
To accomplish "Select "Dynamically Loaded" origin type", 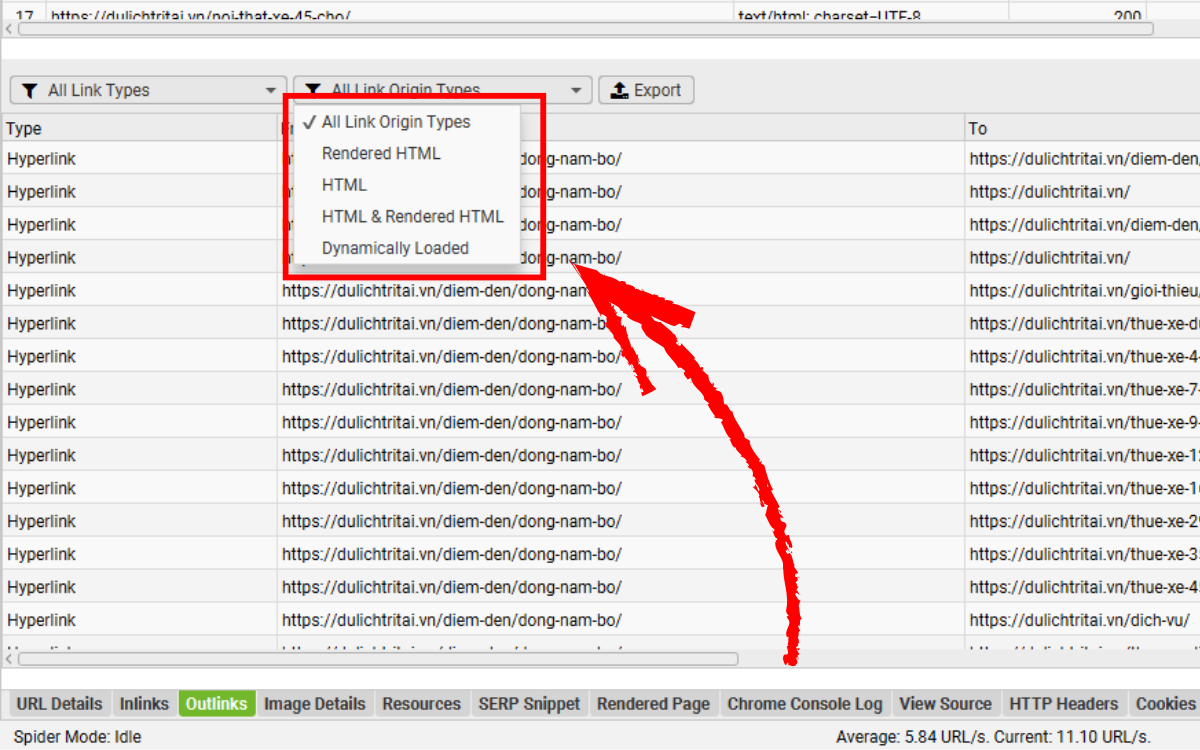I will pos(395,248).
